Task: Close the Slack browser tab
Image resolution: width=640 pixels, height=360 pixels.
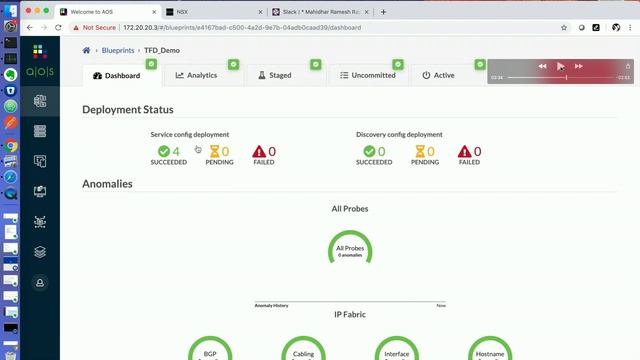Action: [366, 12]
